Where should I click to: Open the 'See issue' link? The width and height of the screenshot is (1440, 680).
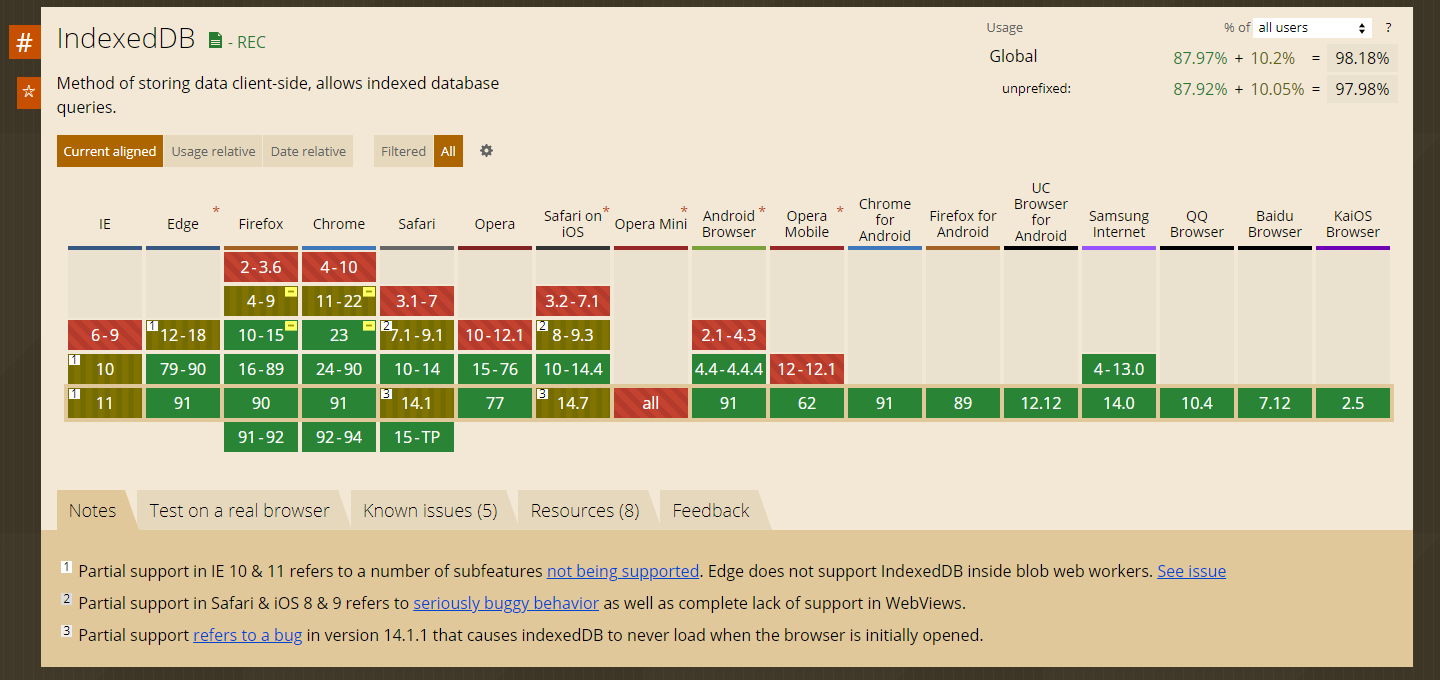pos(1192,571)
